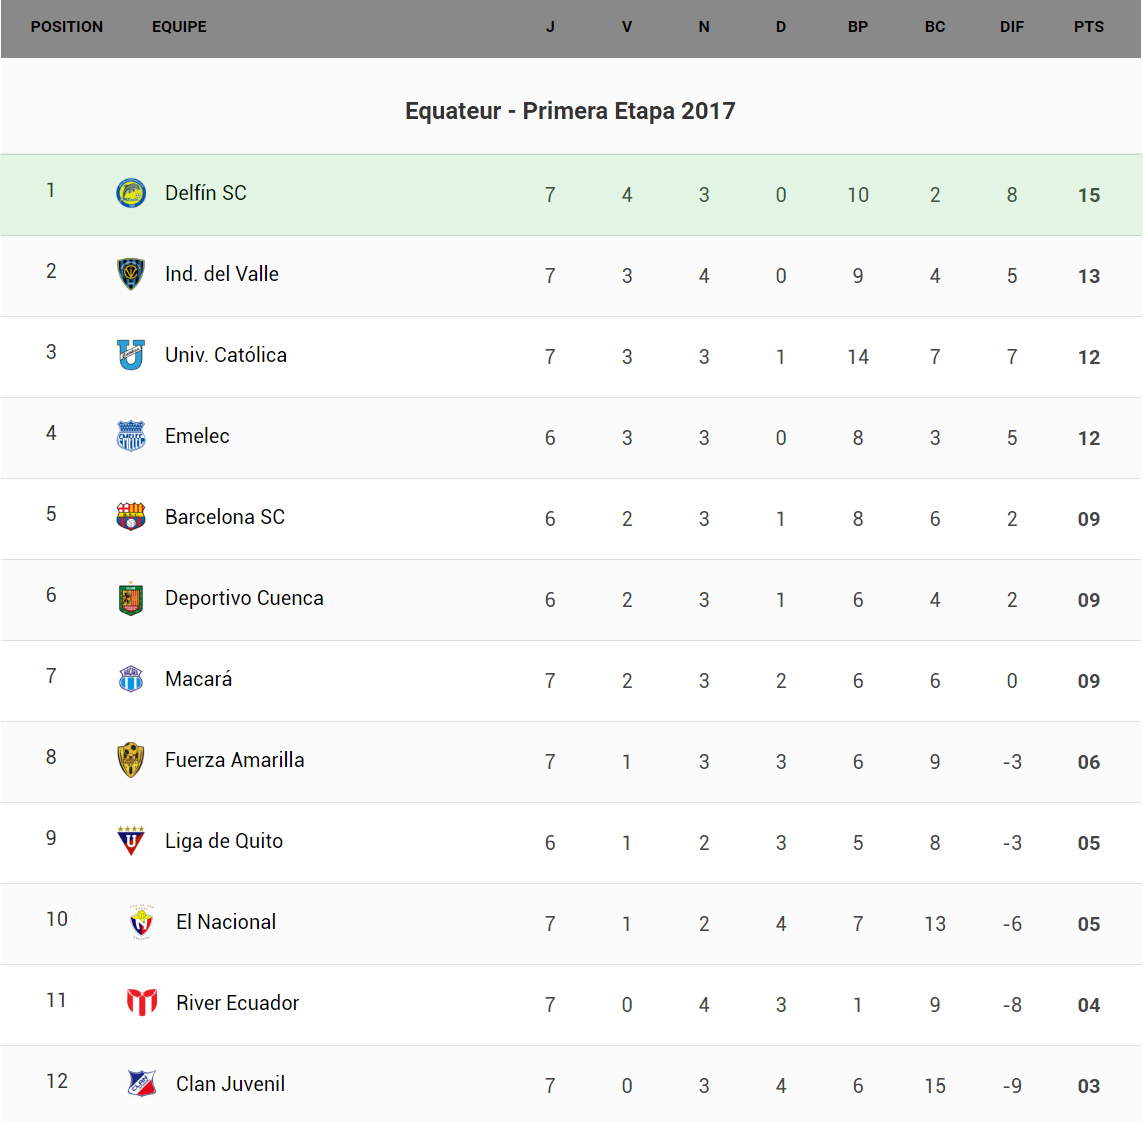Click the Clan Juvenil badge

click(x=142, y=1083)
